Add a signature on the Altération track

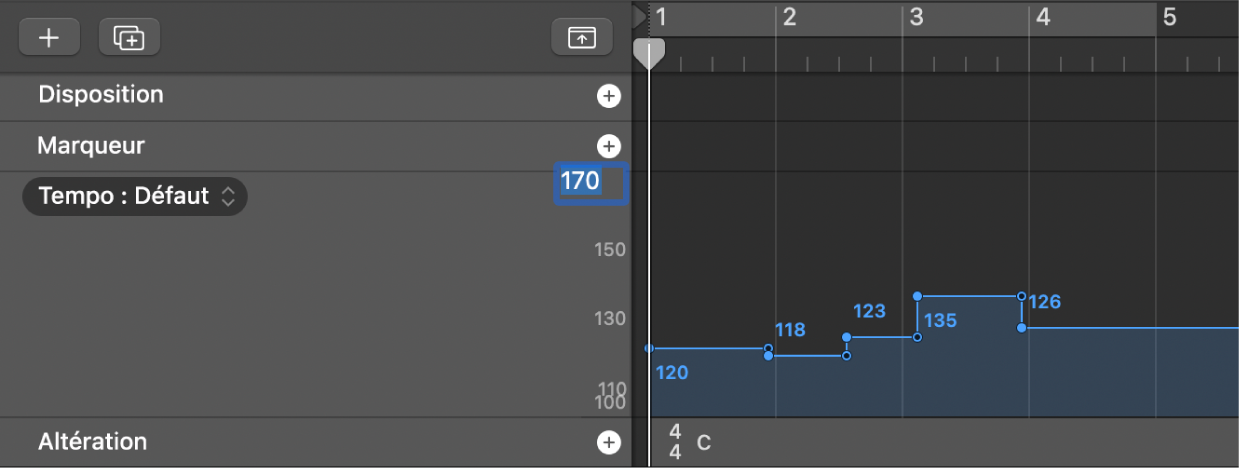[608, 442]
